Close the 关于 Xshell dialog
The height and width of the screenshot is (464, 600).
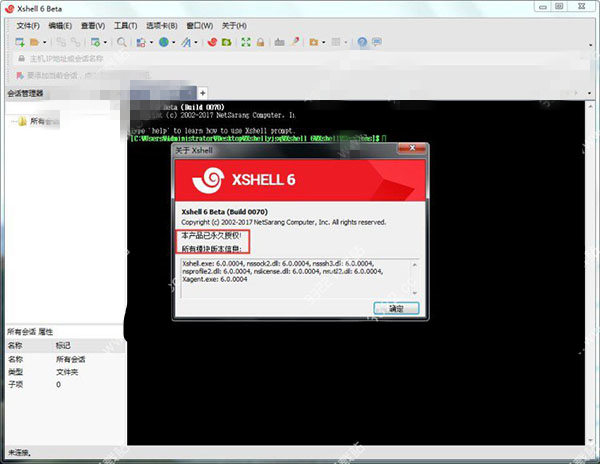(x=412, y=148)
